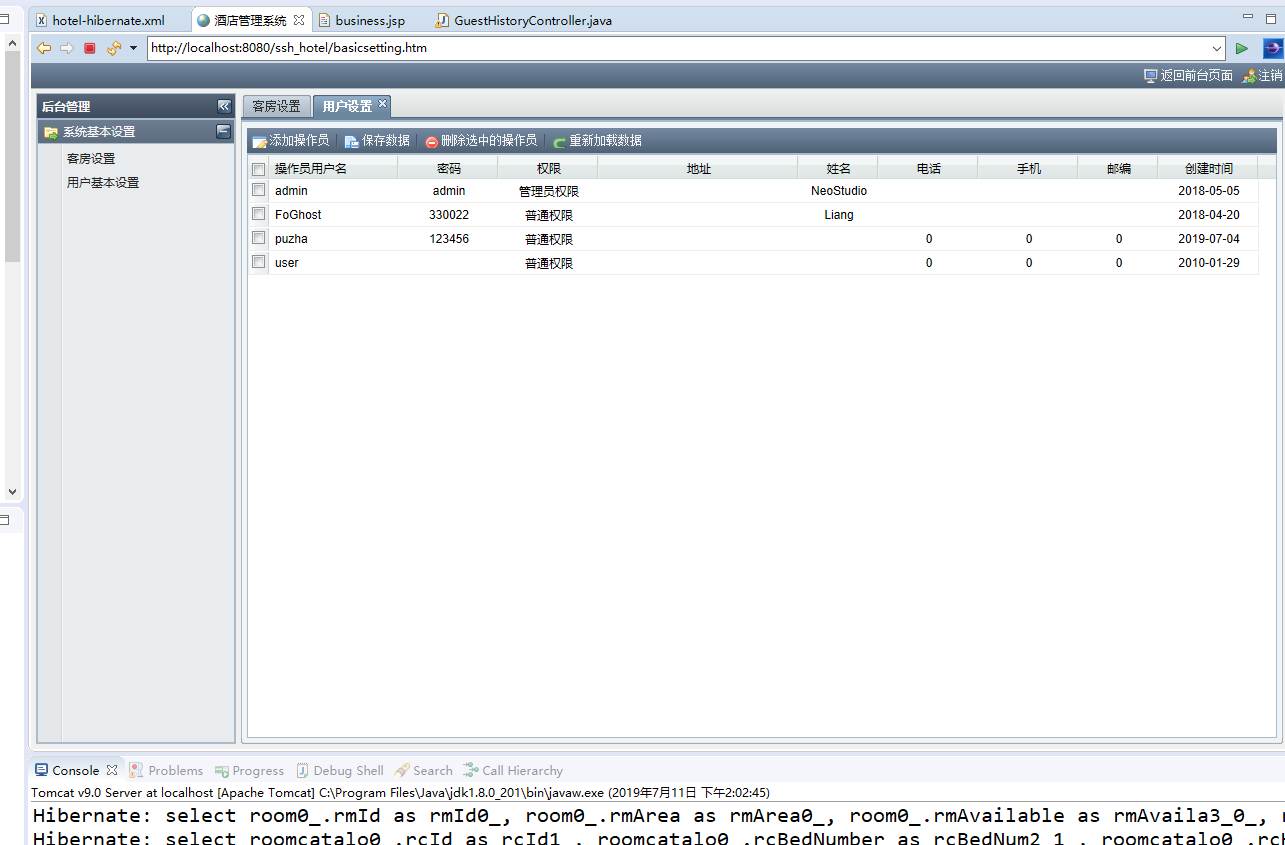Click the green Go arrow icon
The image size is (1285, 845).
pyautogui.click(x=1241, y=48)
